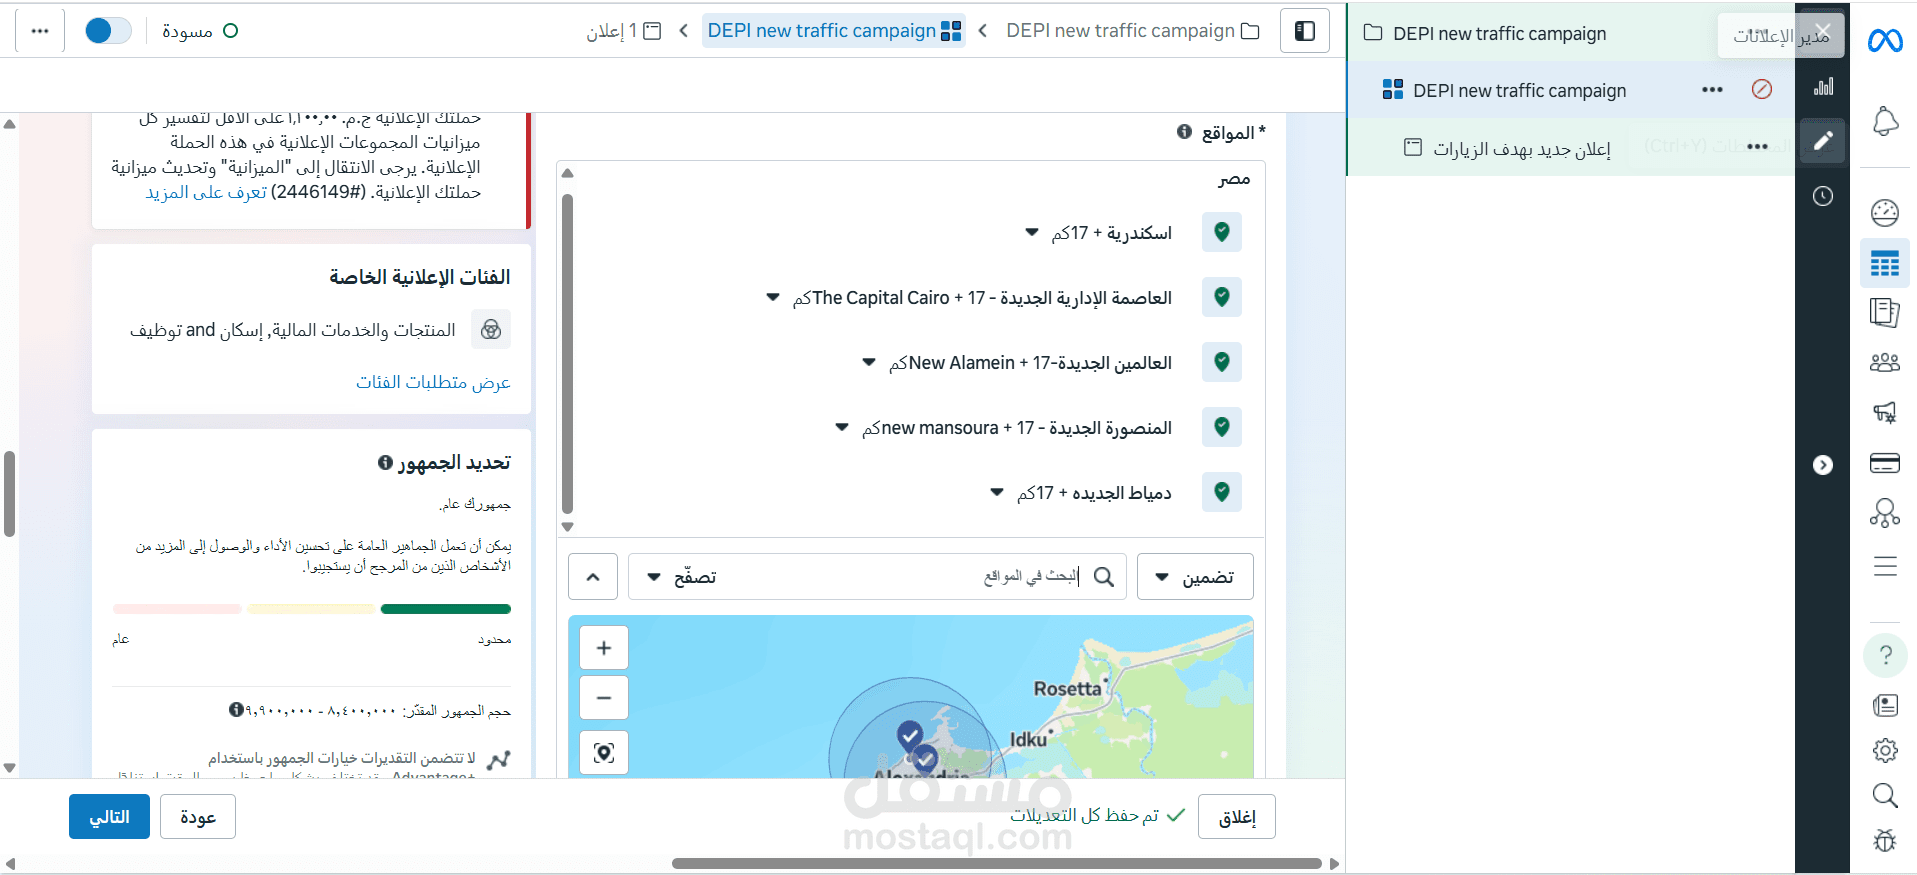
Task: Open the top-bar more options ellipsis
Action: pos(40,31)
